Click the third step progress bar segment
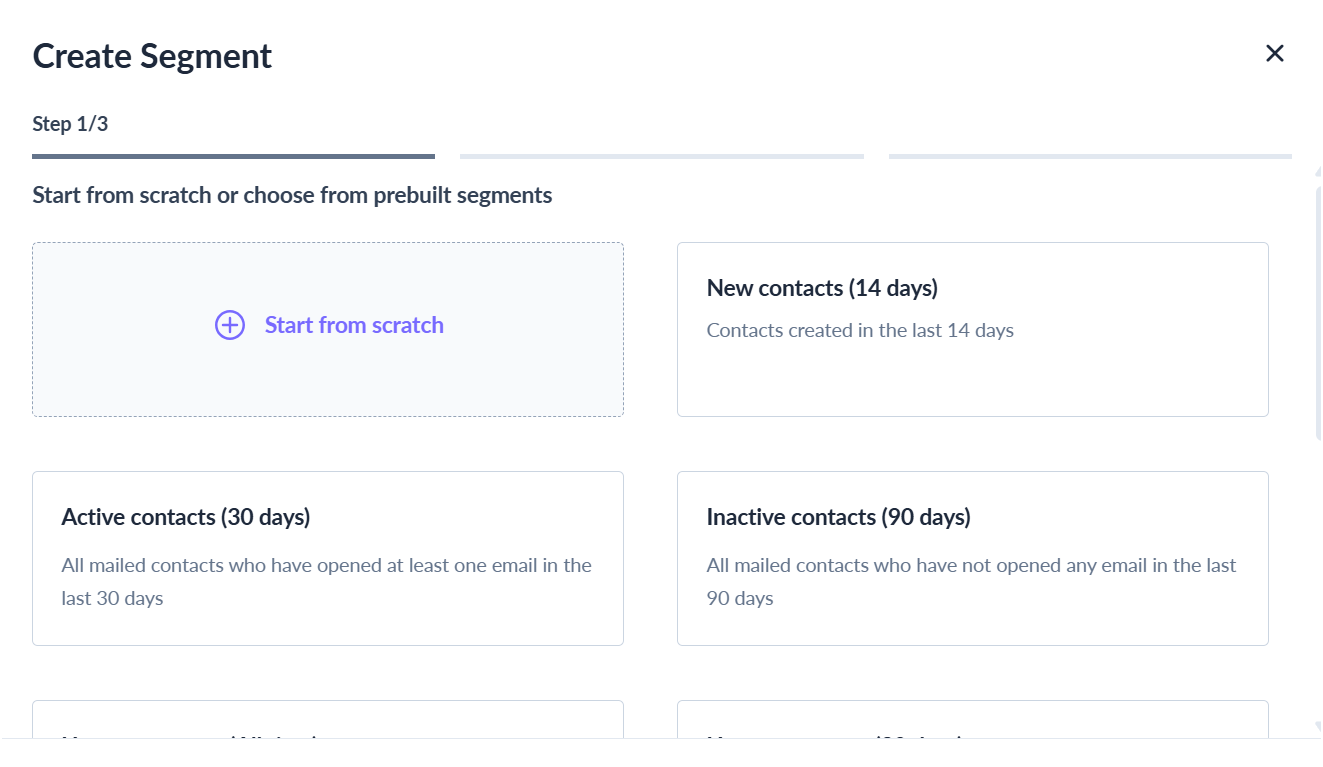This screenshot has height=767, width=1323. click(1090, 156)
